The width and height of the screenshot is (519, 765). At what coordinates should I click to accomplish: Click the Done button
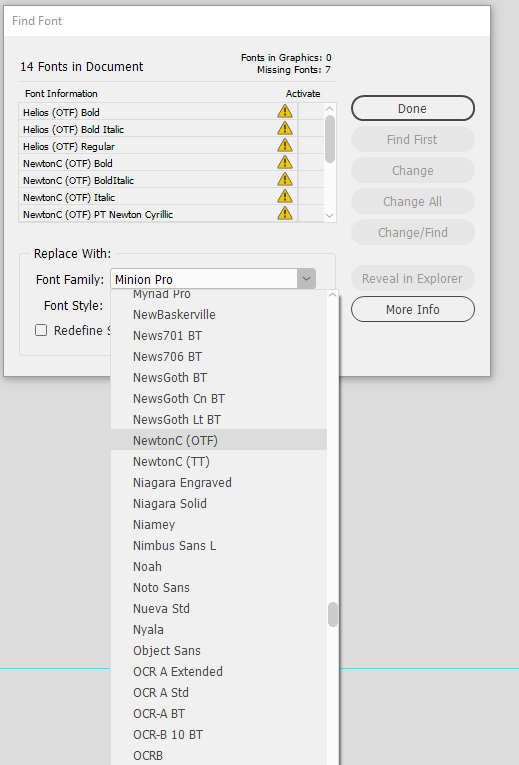click(x=413, y=108)
